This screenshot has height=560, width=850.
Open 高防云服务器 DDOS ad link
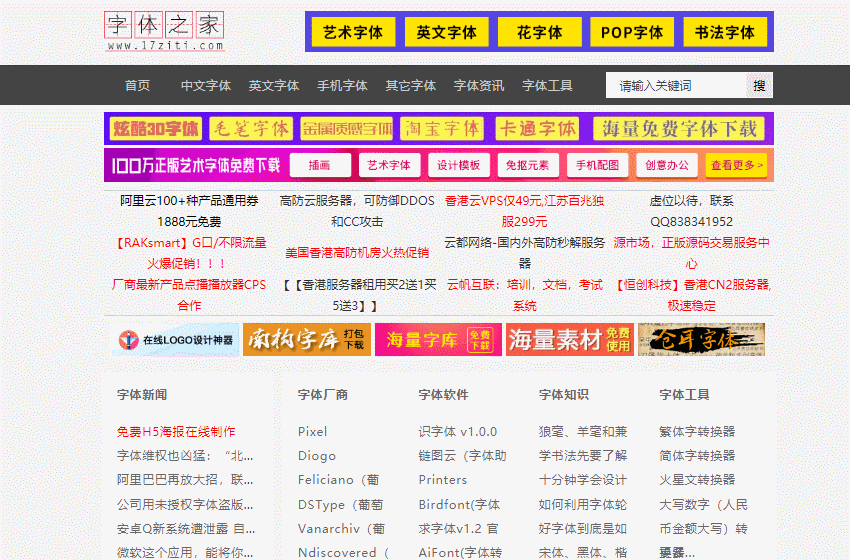(357, 211)
